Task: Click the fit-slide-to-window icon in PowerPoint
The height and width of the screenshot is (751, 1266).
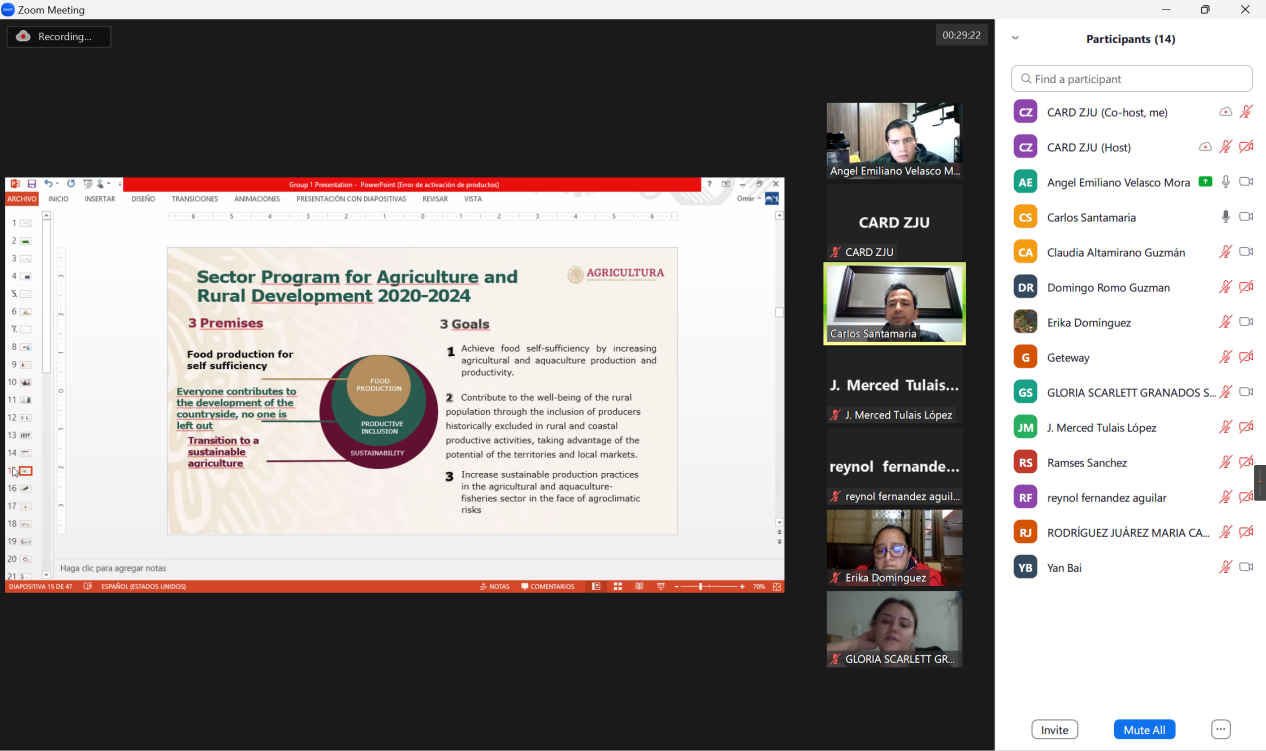Action: coord(776,587)
